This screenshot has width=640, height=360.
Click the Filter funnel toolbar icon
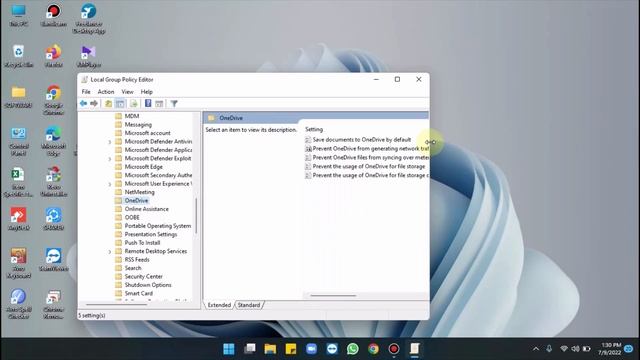[x=174, y=104]
